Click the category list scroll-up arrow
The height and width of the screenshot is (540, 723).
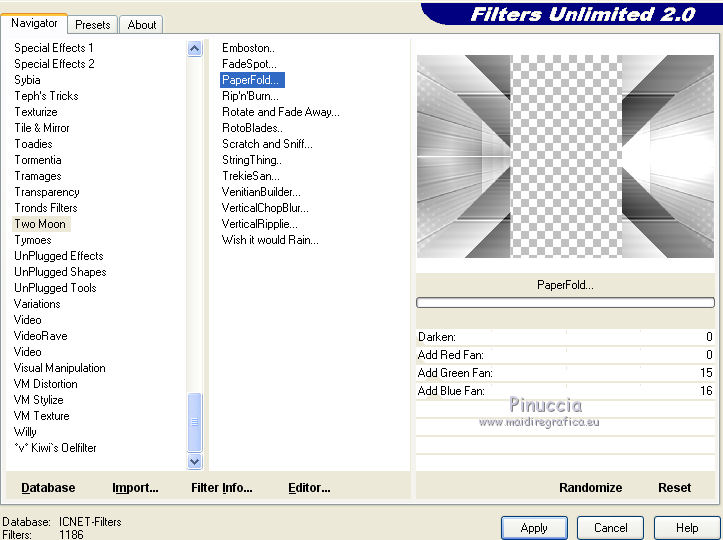195,48
